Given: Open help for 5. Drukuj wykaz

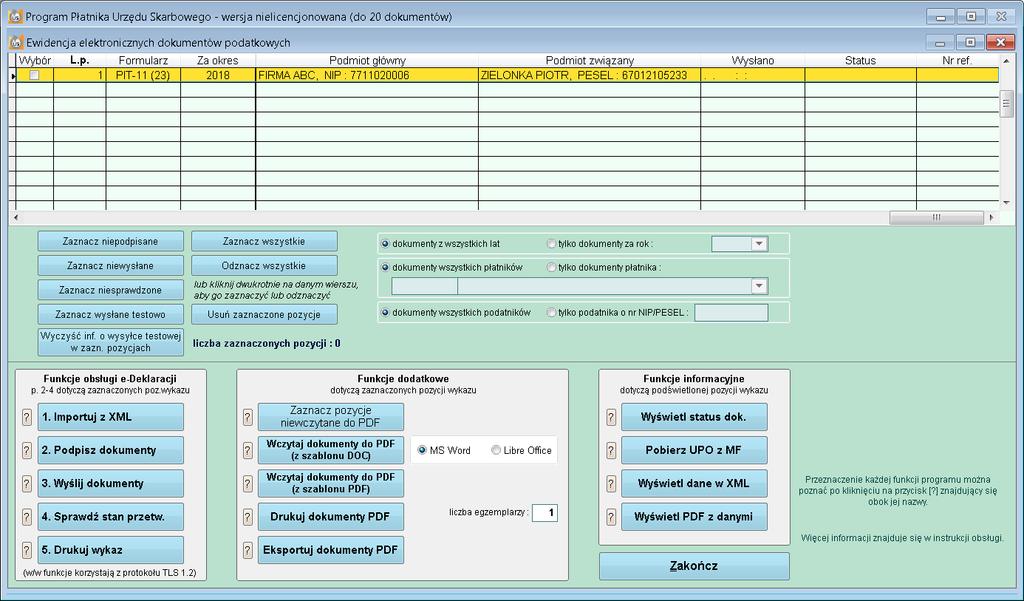Looking at the screenshot, I should (27, 550).
